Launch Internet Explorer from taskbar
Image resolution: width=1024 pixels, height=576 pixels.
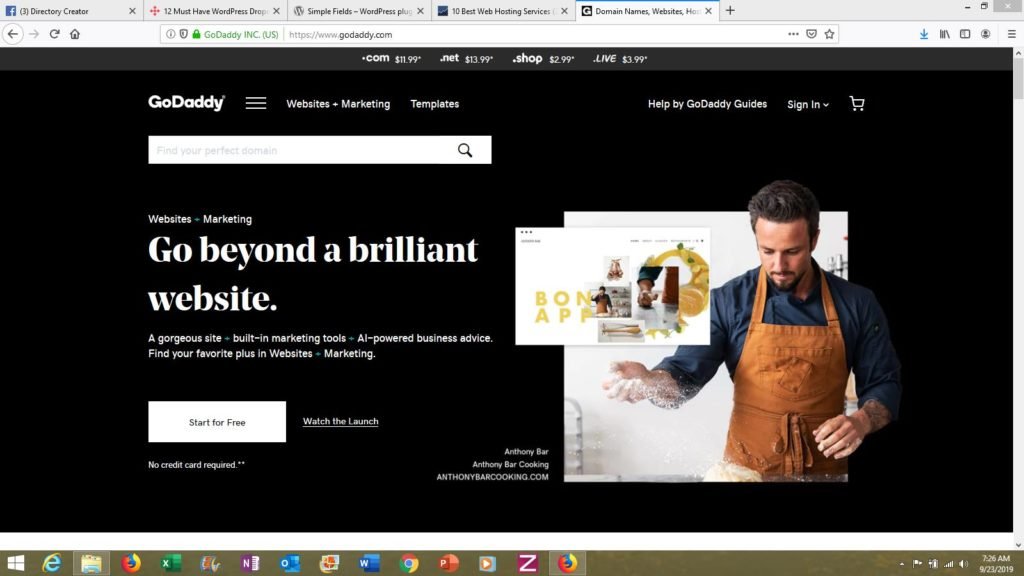52,563
